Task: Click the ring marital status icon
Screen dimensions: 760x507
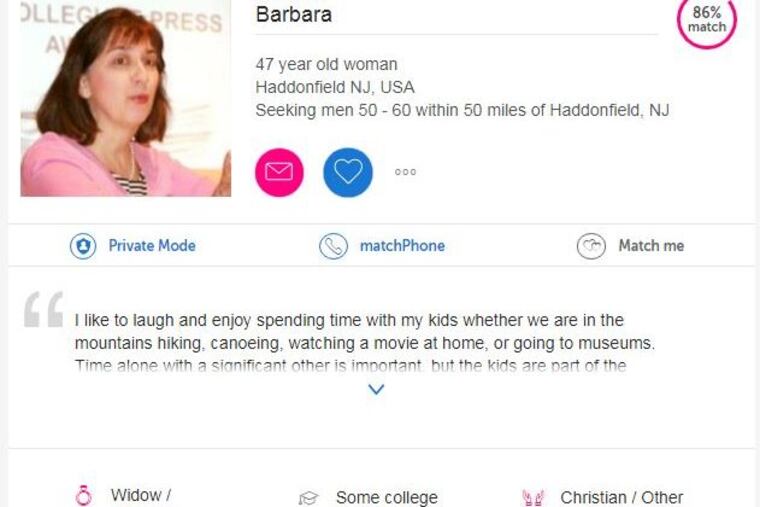Action: click(x=84, y=496)
